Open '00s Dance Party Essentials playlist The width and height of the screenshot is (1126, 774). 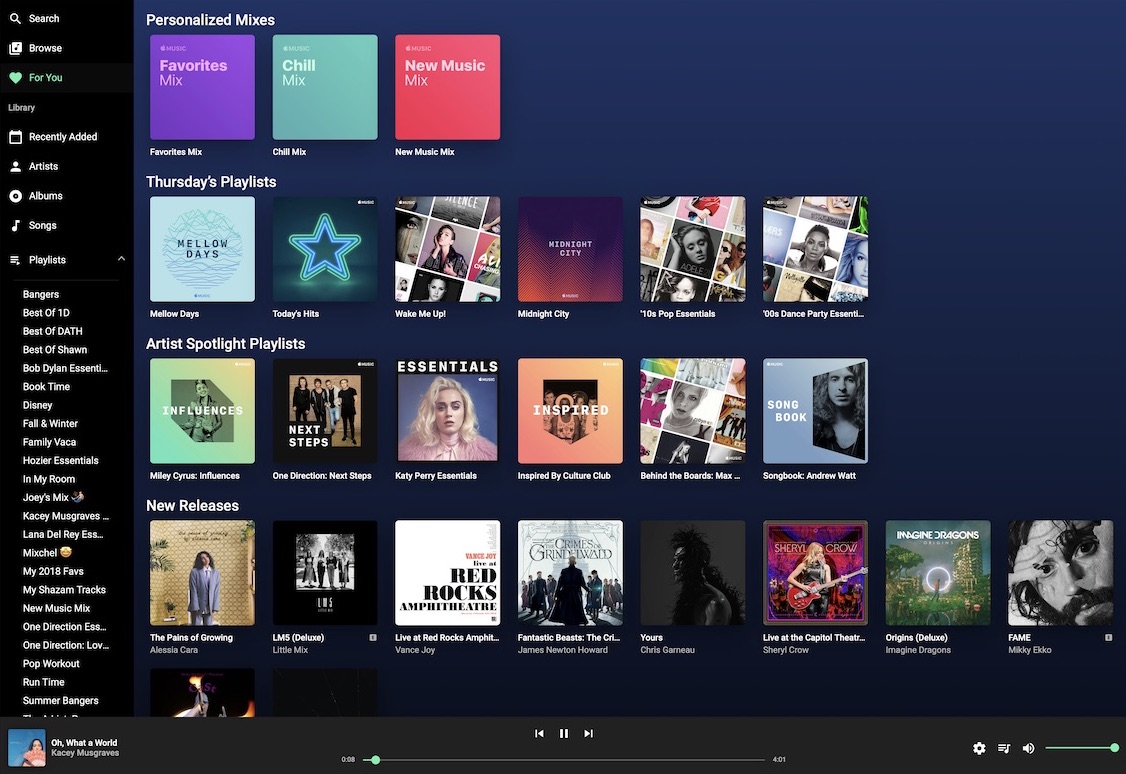[x=815, y=249]
